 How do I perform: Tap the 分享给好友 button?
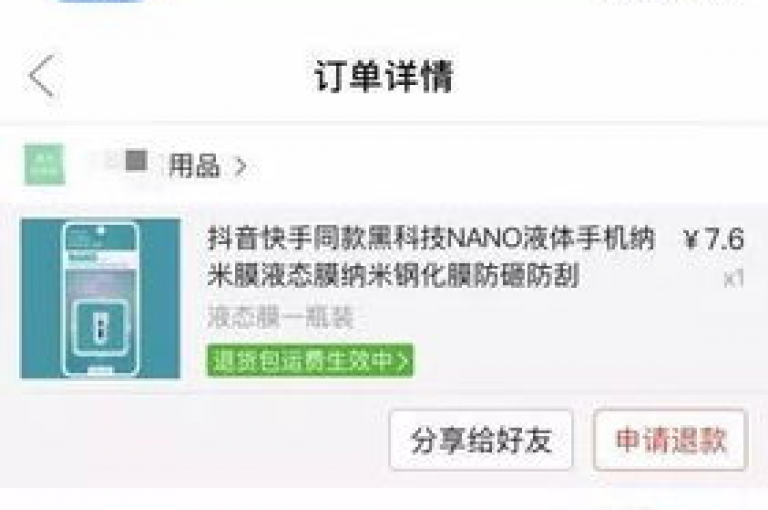click(x=481, y=440)
